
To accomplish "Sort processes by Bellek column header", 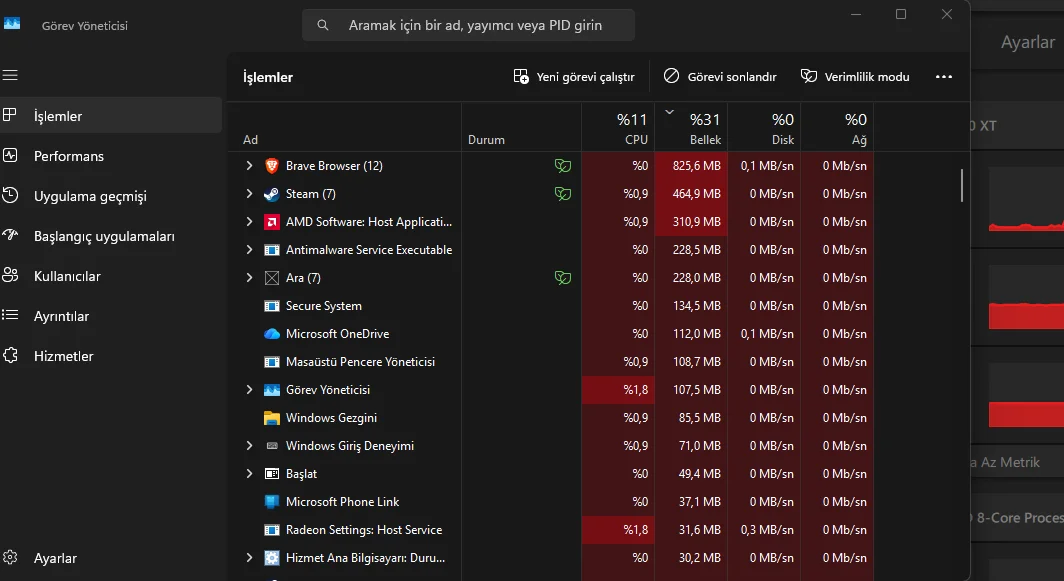I will [704, 129].
